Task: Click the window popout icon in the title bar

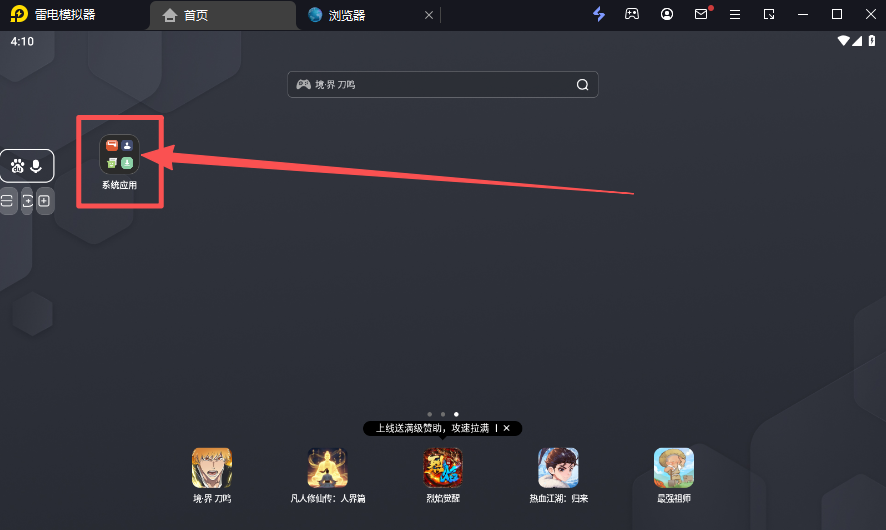Action: pos(769,14)
